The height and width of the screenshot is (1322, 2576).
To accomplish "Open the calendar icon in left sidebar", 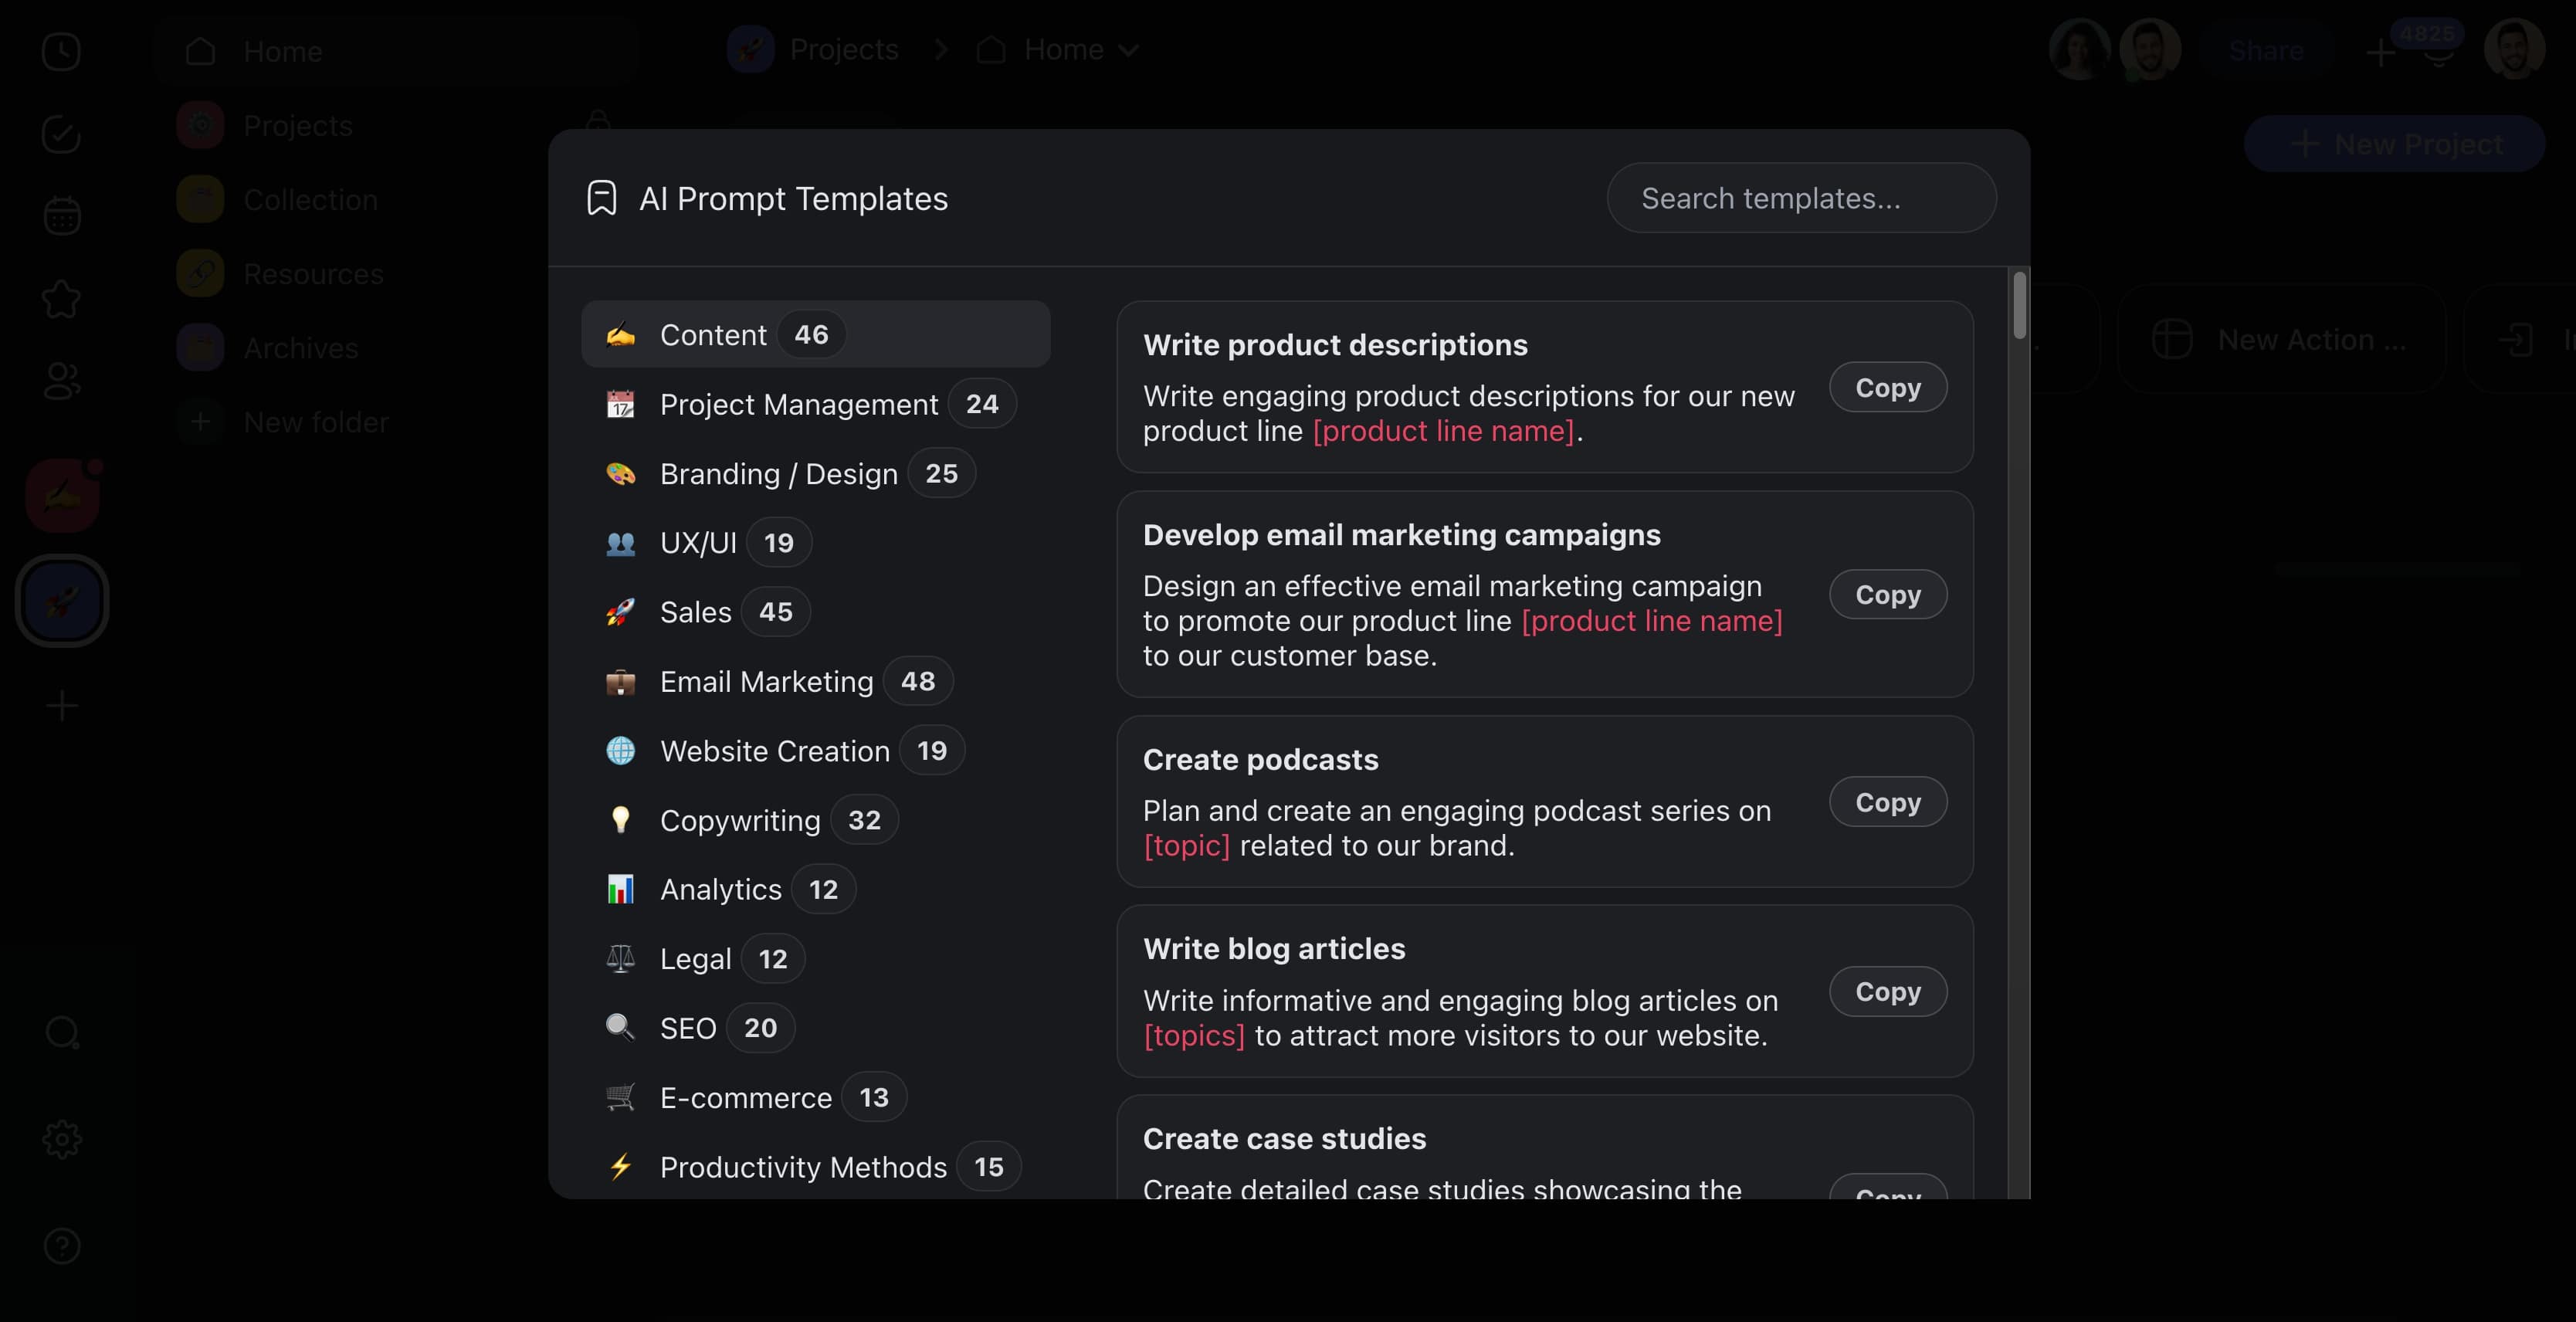I will click(x=61, y=215).
